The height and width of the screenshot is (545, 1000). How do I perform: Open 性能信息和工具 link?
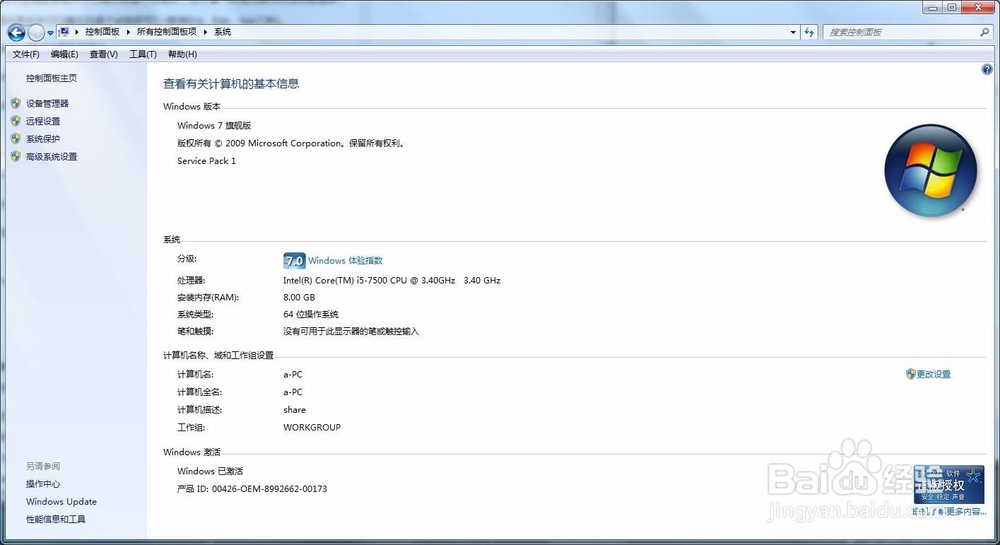55,519
